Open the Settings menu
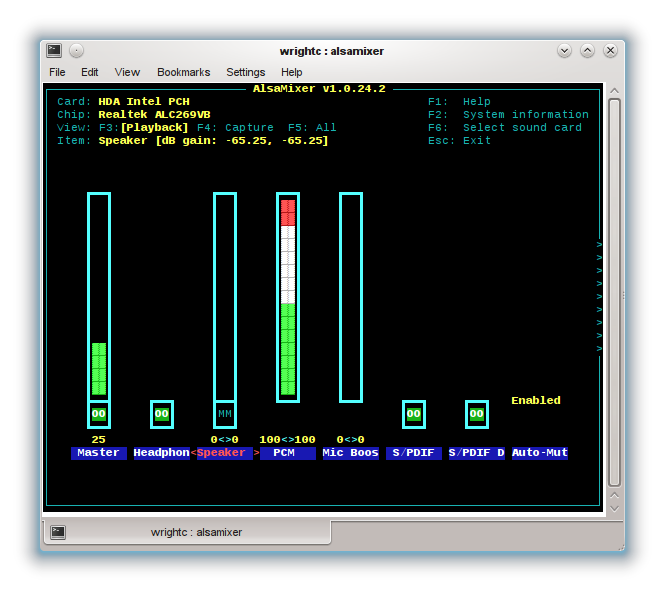Screen dimensions: 665x591 coord(246,72)
